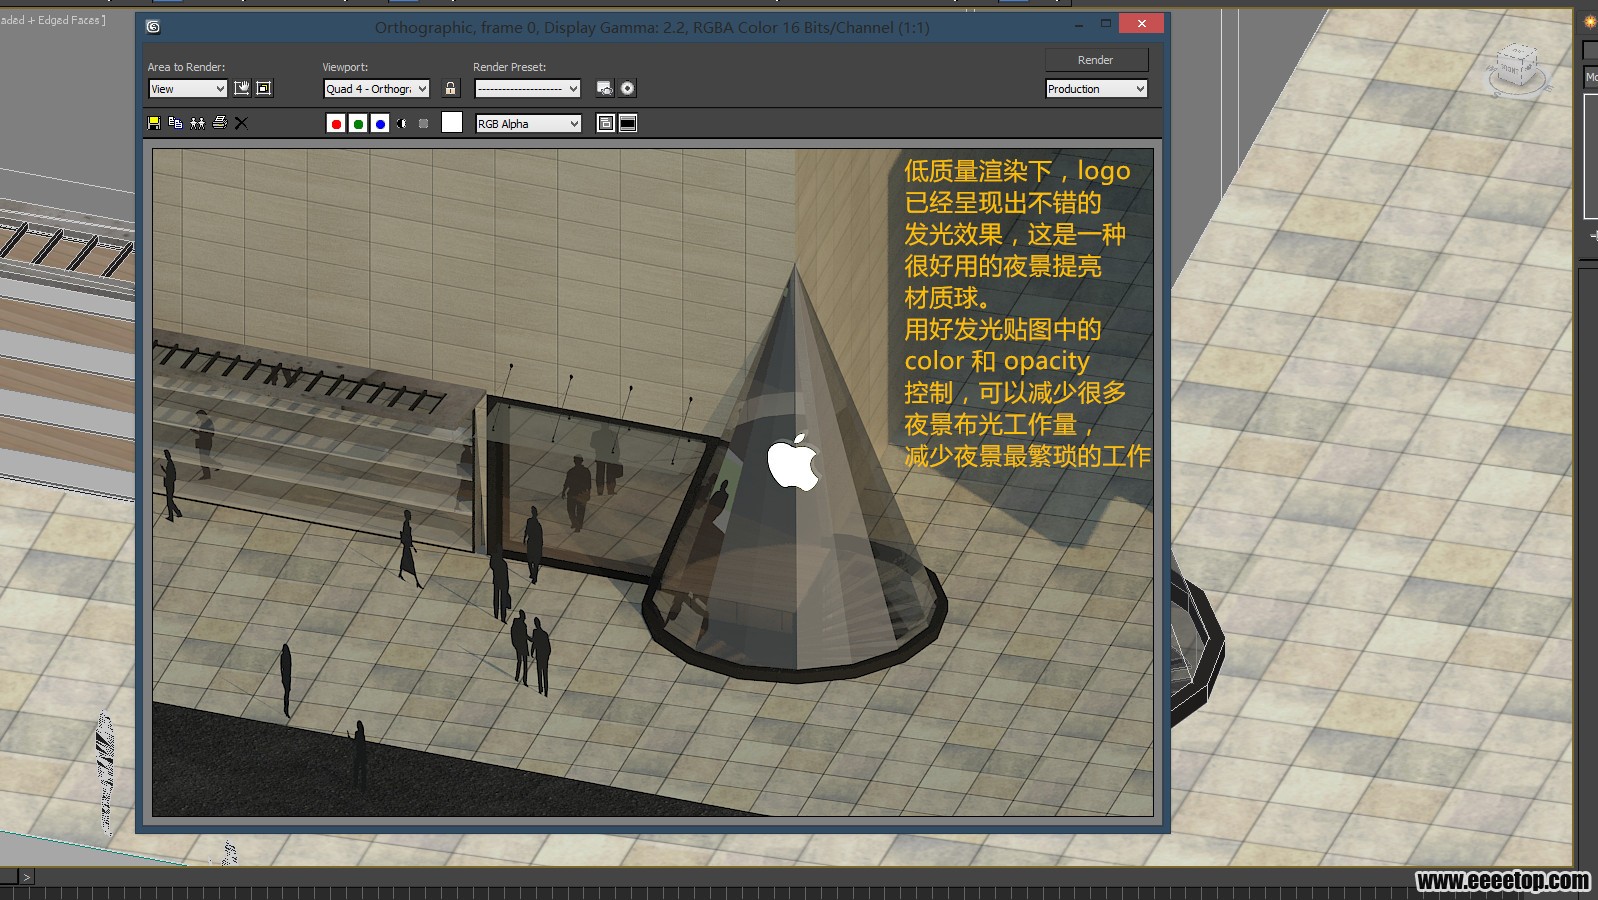Viewport: 1598px width, 900px height.
Task: Click the viewport Edged Faces shading label
Action: (x=52, y=19)
